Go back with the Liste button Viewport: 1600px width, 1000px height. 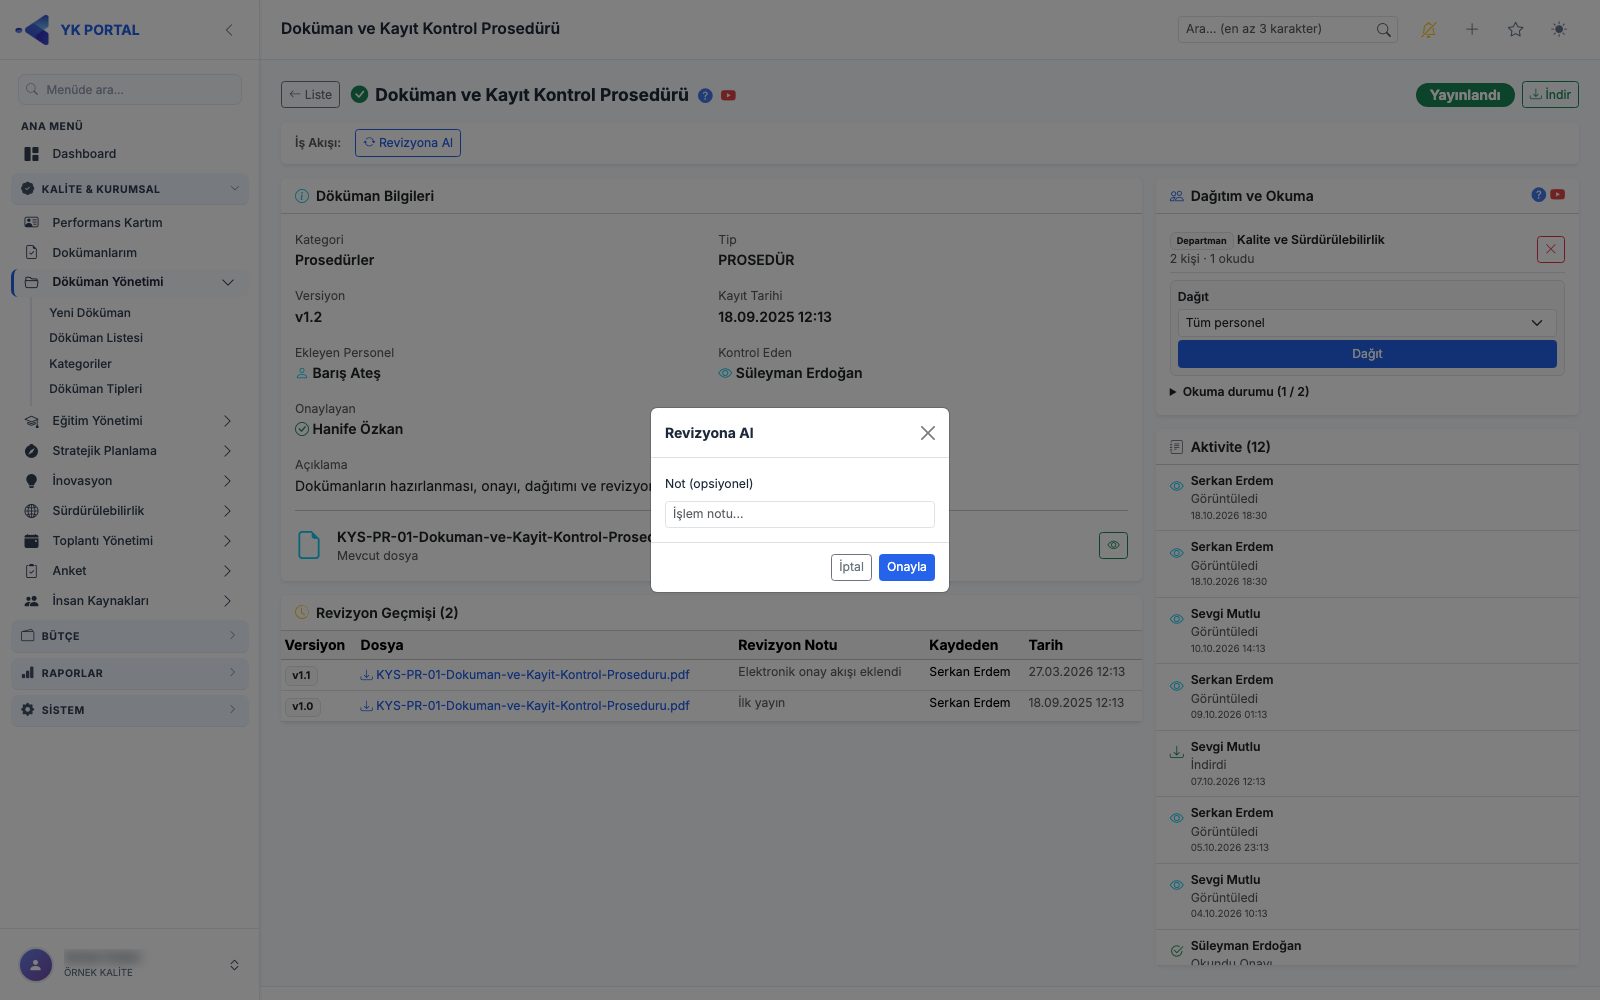coord(310,95)
